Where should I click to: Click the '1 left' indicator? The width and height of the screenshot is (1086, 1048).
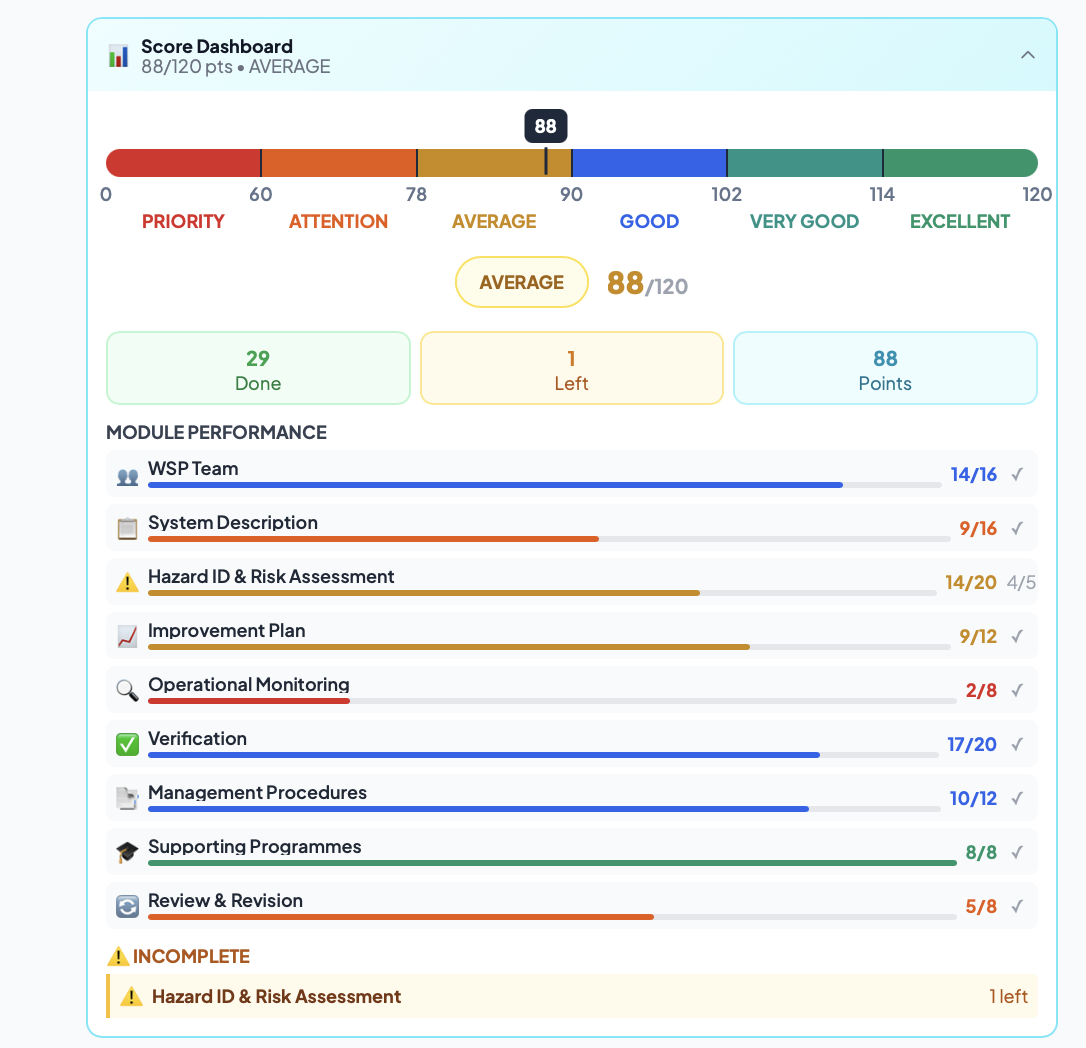pyautogui.click(x=1008, y=997)
